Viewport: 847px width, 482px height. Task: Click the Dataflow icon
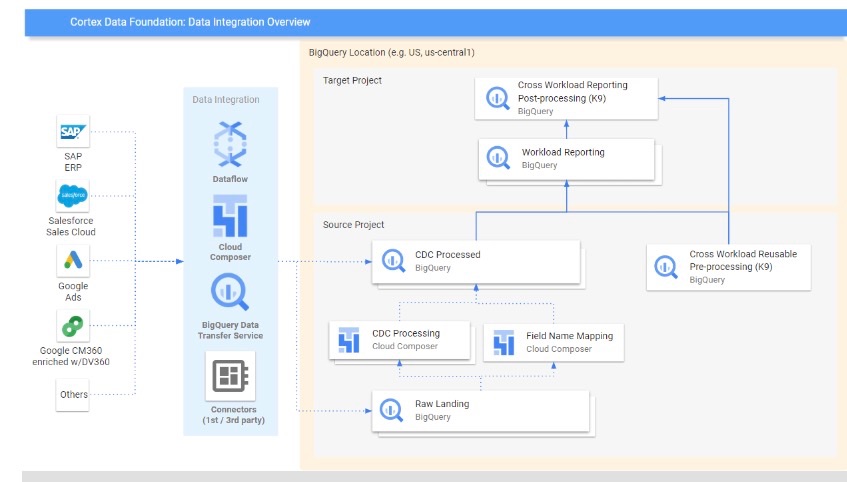coord(230,144)
